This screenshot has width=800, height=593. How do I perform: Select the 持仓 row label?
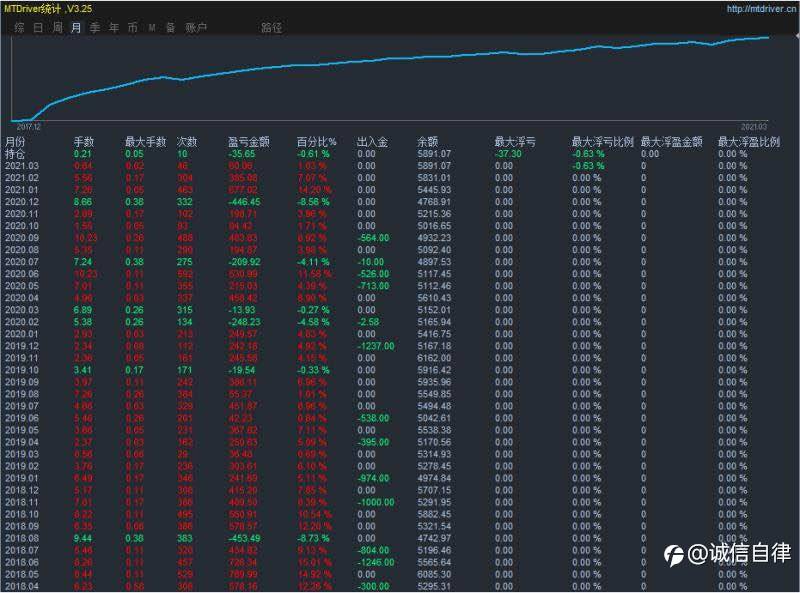(15, 154)
